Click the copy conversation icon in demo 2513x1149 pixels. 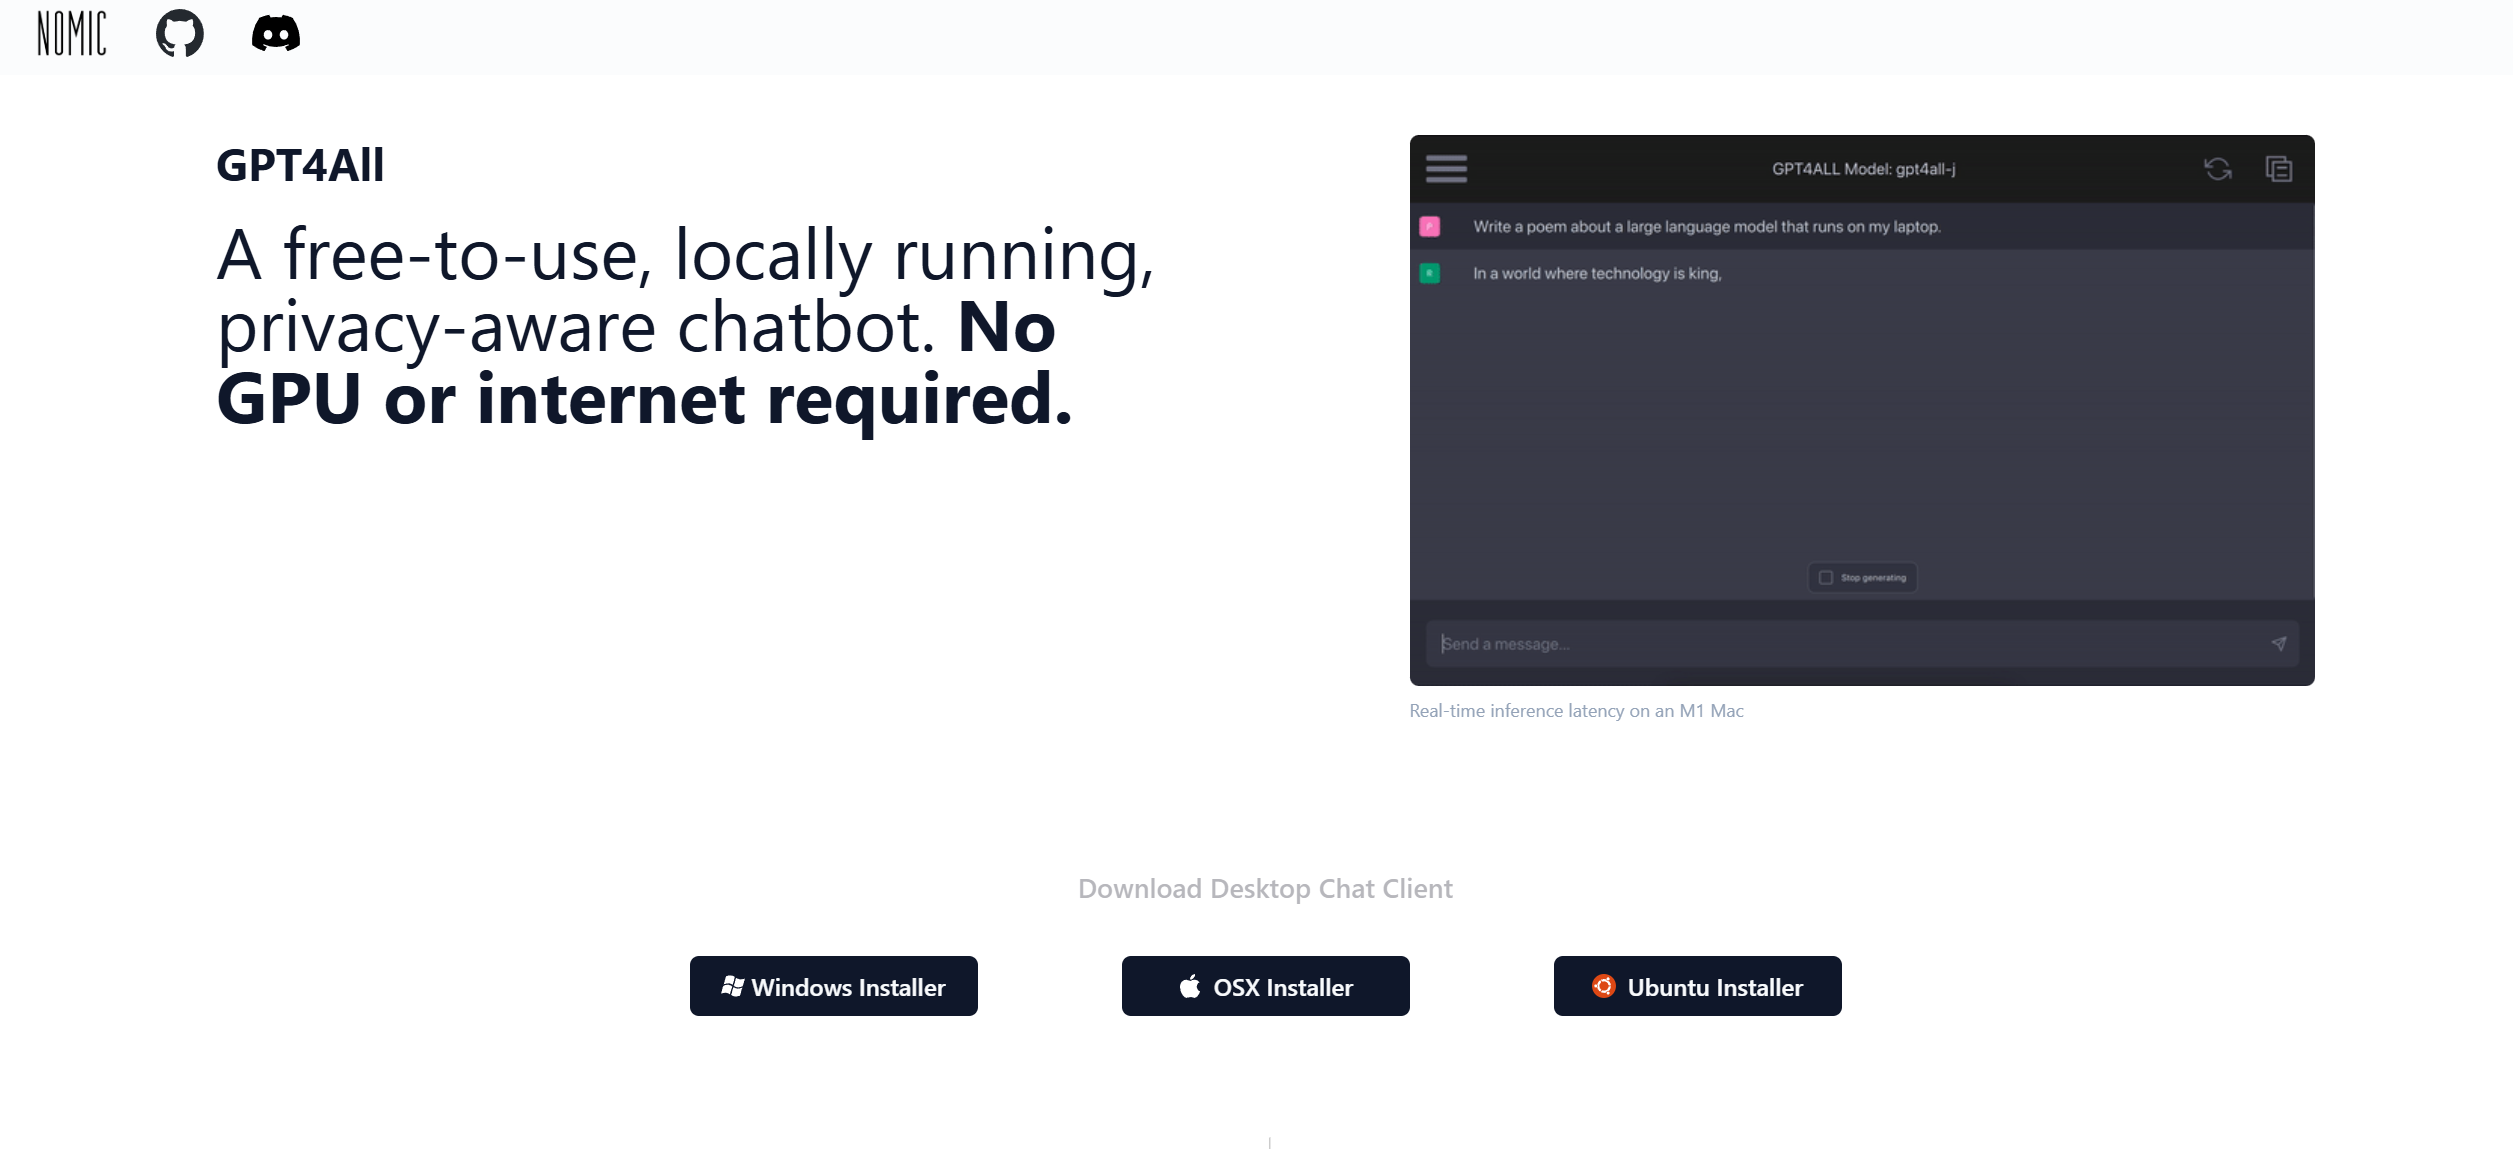point(2279,169)
